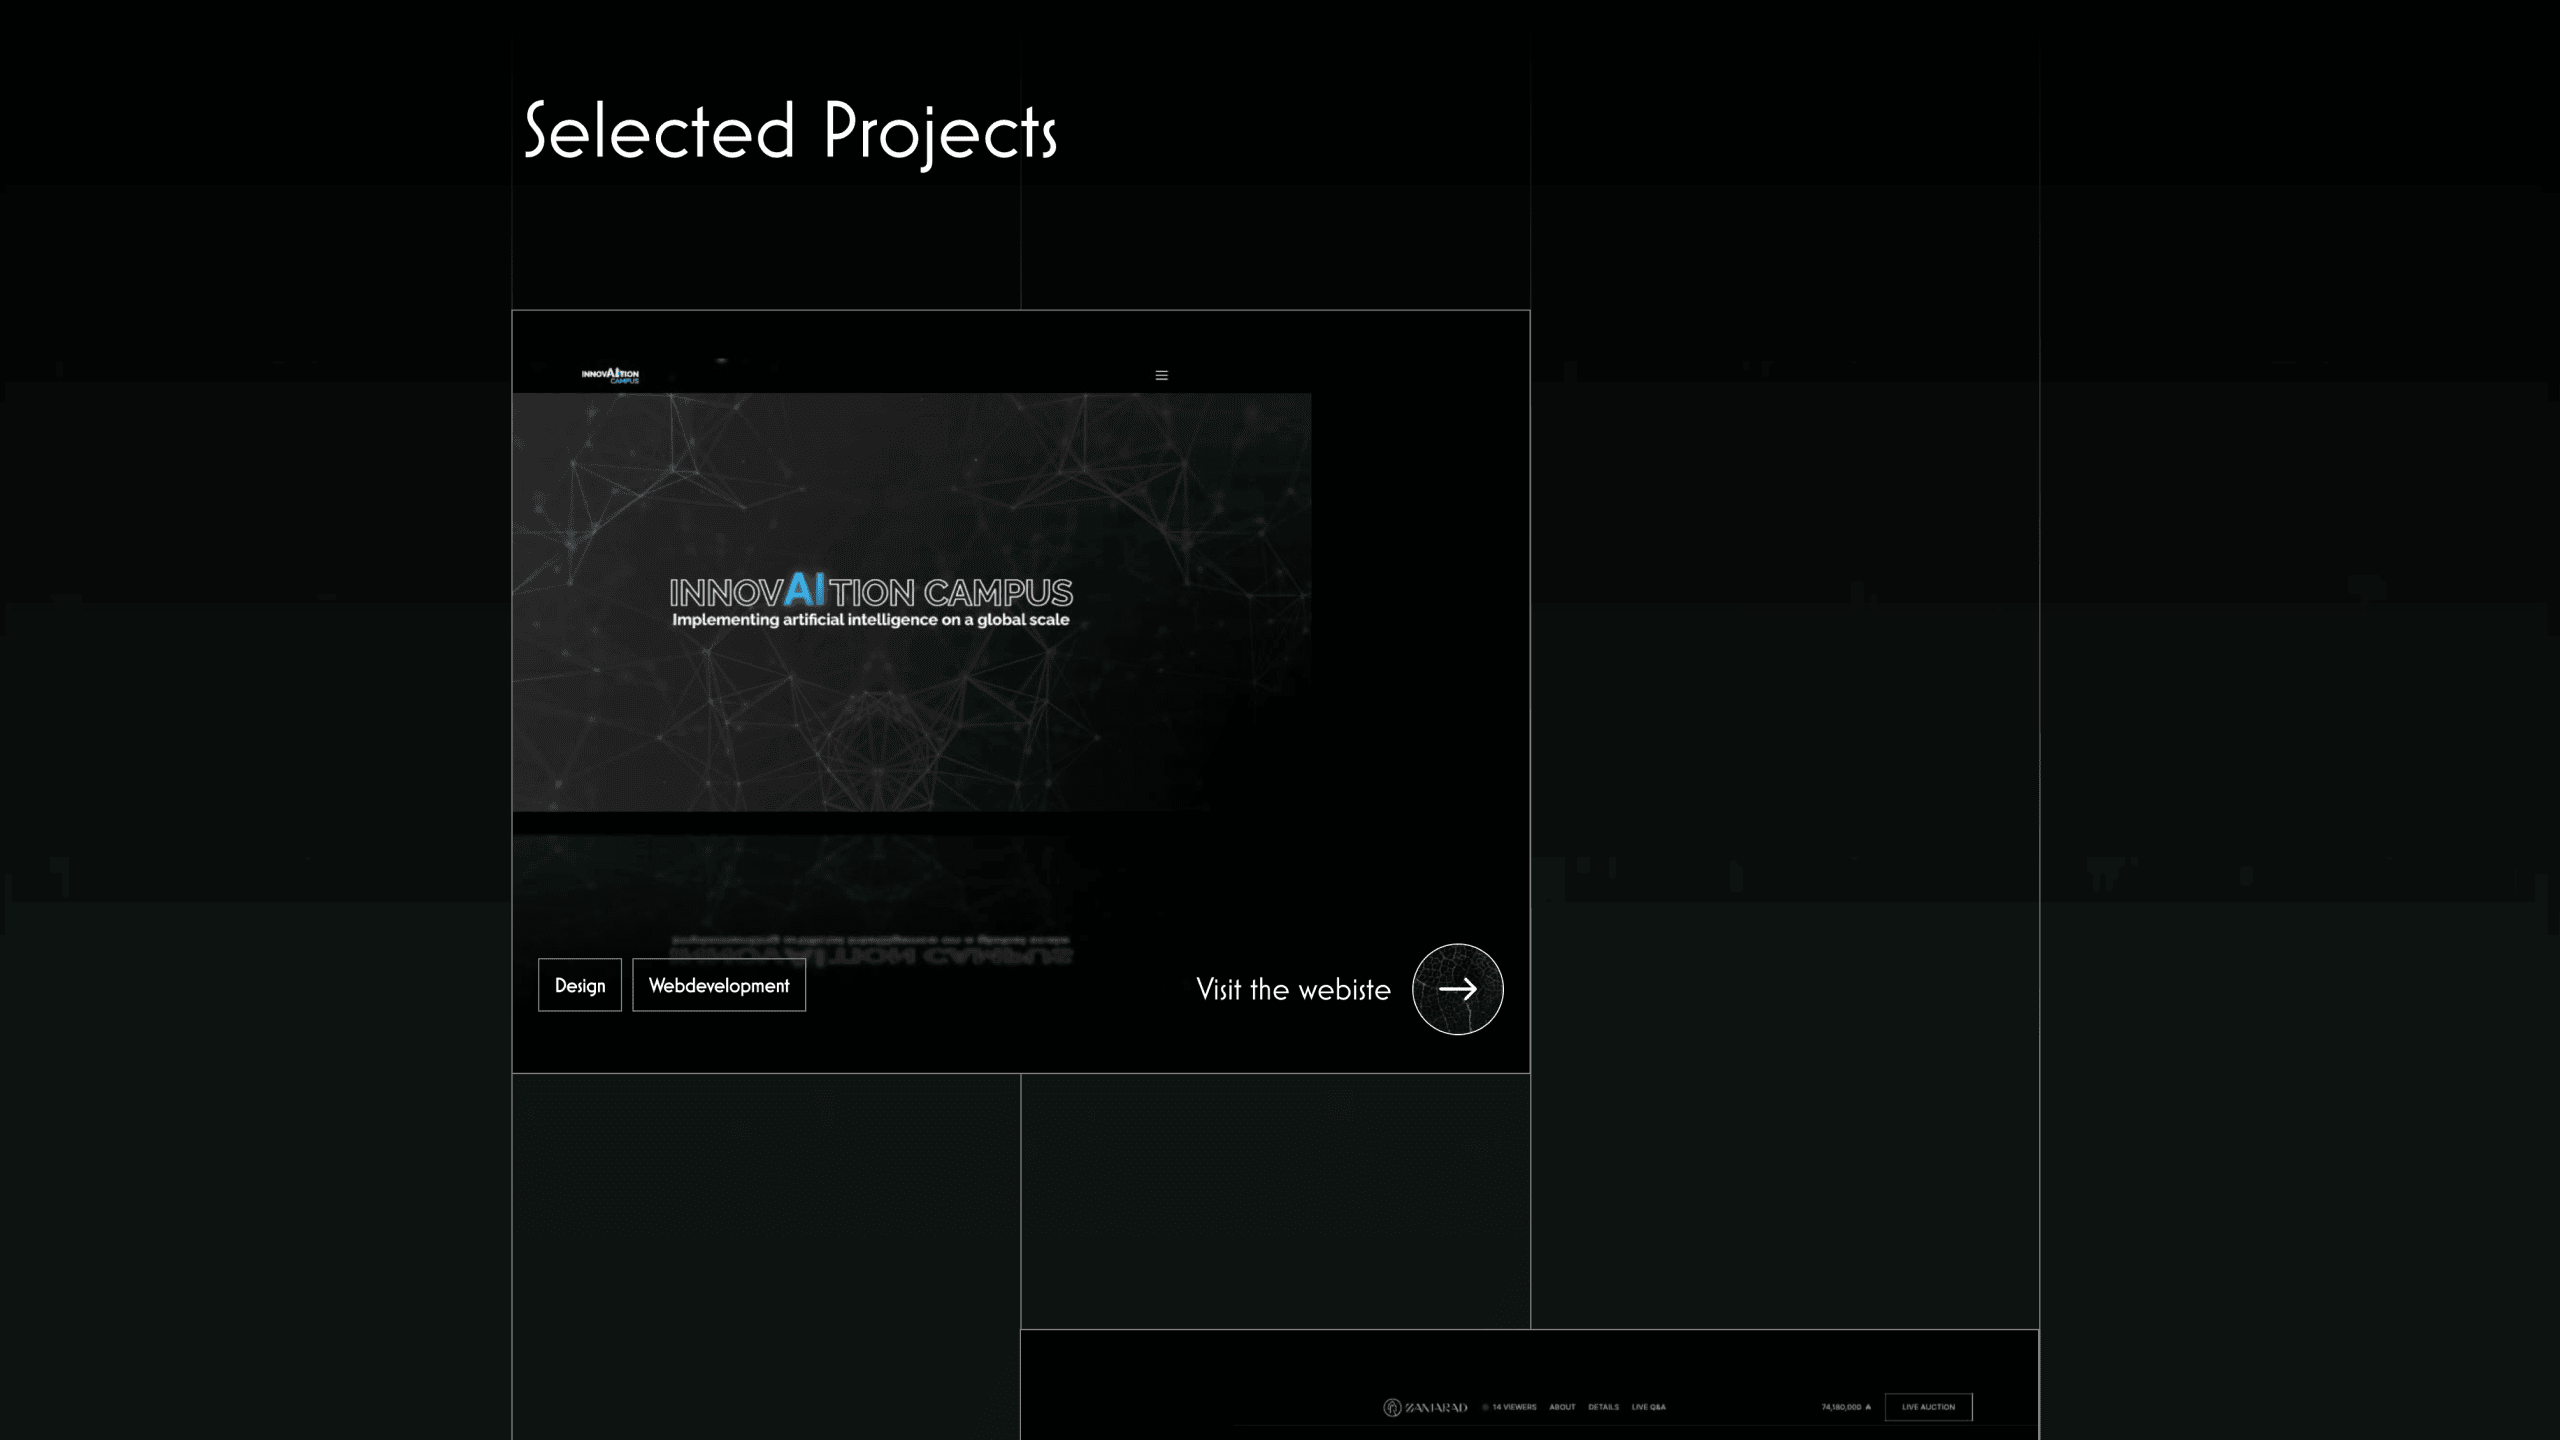Click the circular arrow button
The width and height of the screenshot is (2560, 1440).
pyautogui.click(x=1457, y=989)
